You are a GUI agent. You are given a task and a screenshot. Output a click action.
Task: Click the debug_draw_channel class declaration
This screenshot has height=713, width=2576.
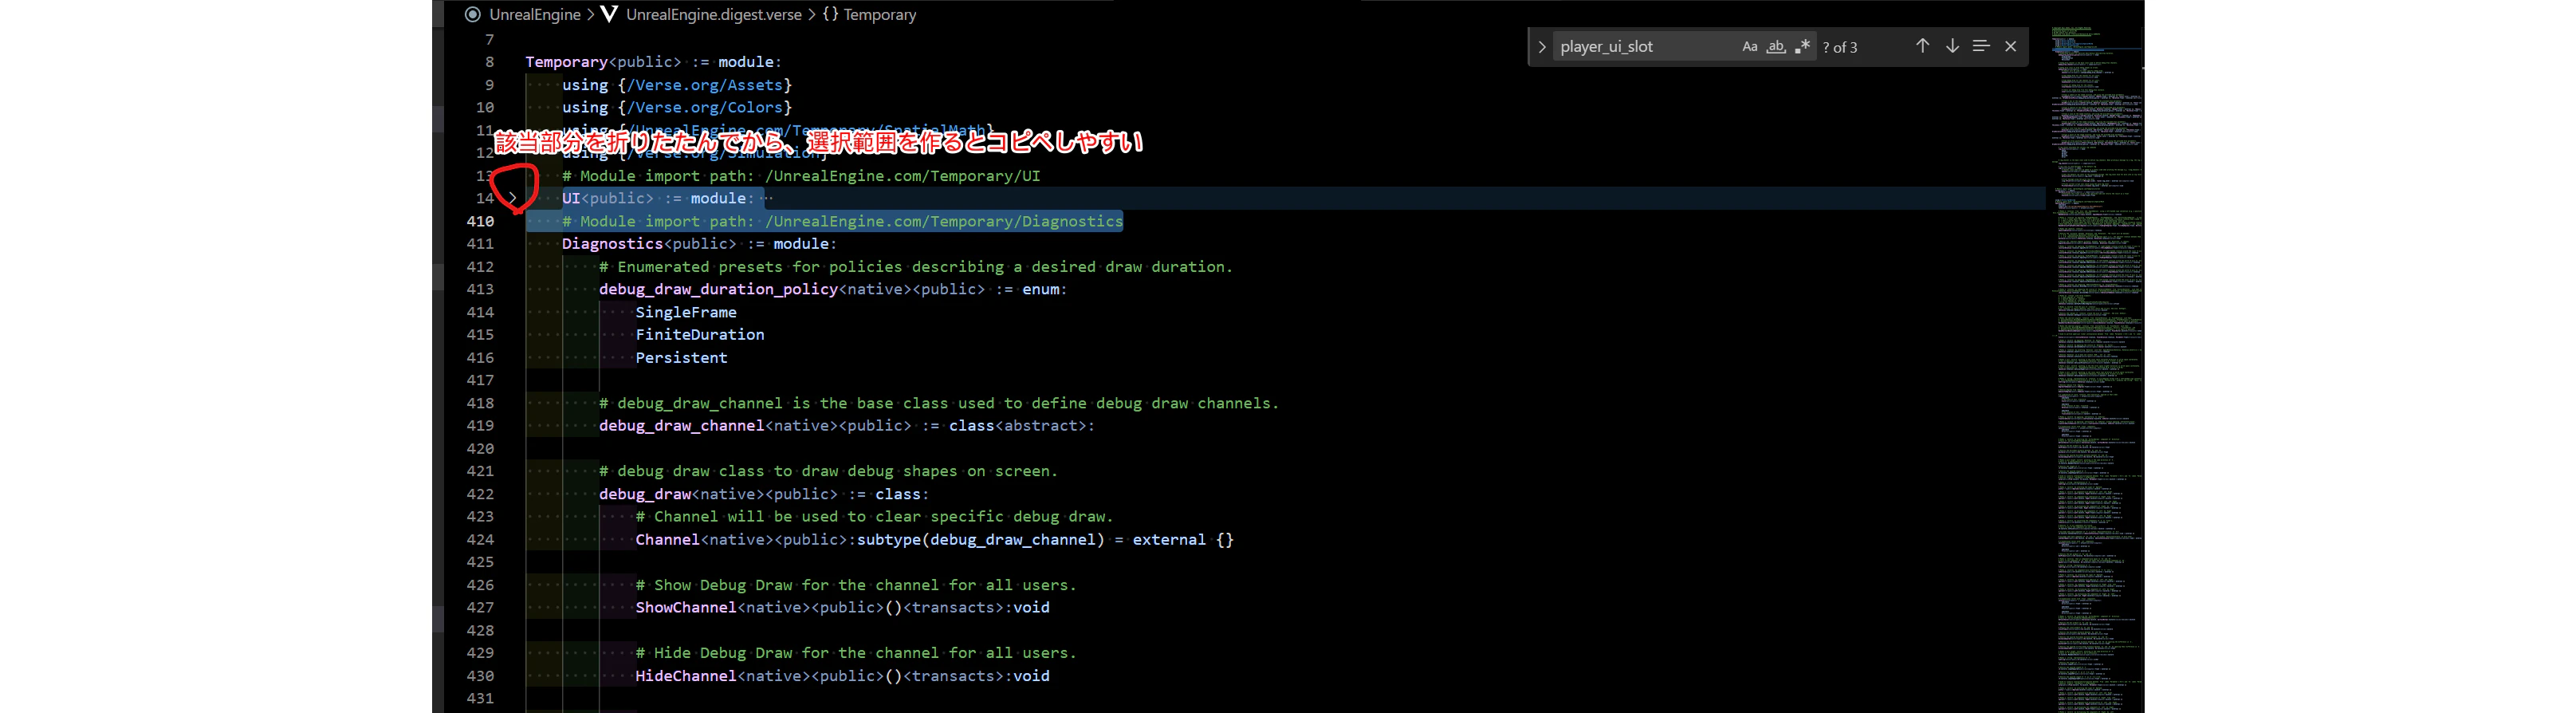pos(847,426)
